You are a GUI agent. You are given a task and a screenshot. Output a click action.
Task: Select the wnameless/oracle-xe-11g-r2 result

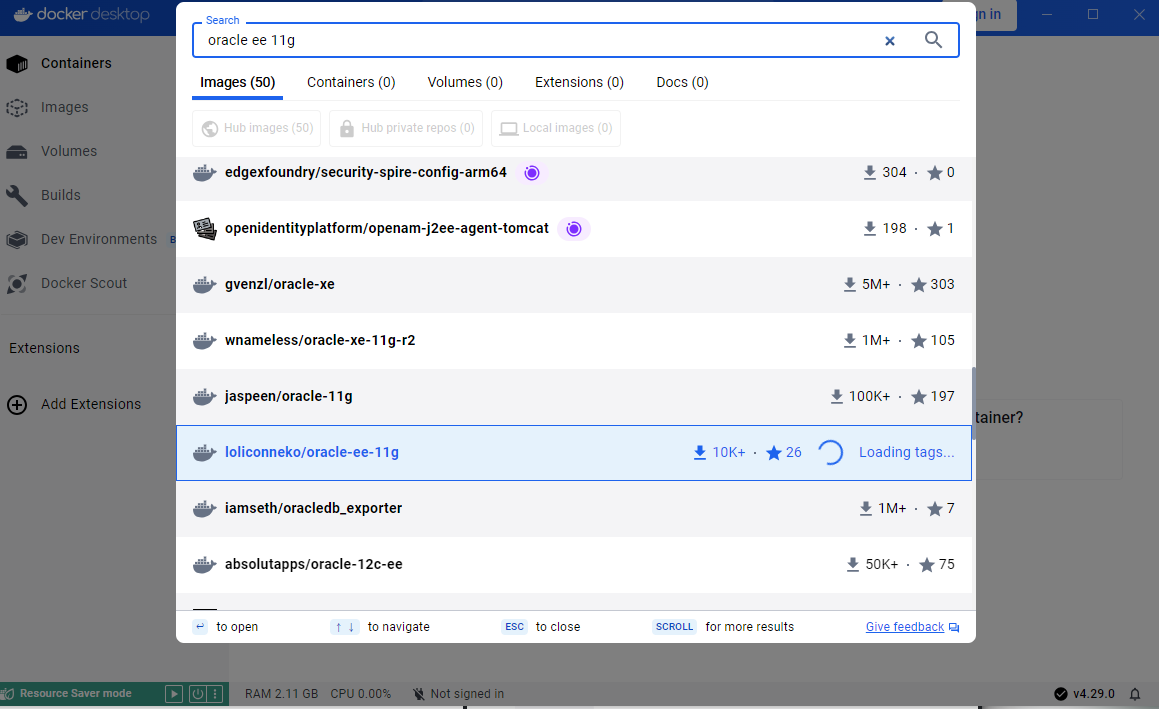574,341
